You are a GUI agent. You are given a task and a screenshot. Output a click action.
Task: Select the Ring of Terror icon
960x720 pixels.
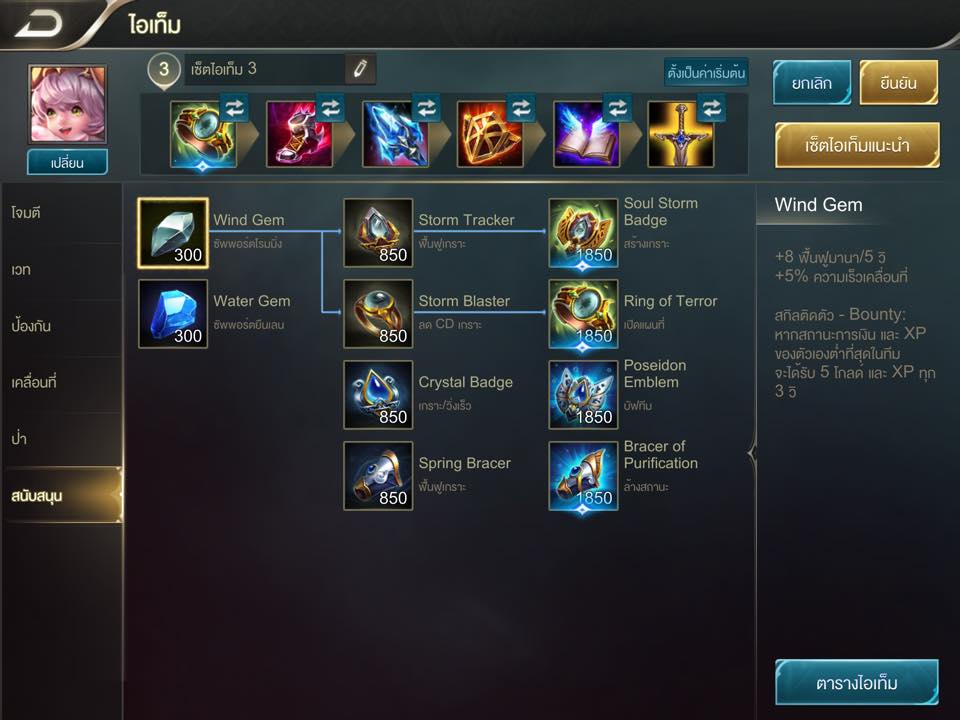point(583,313)
